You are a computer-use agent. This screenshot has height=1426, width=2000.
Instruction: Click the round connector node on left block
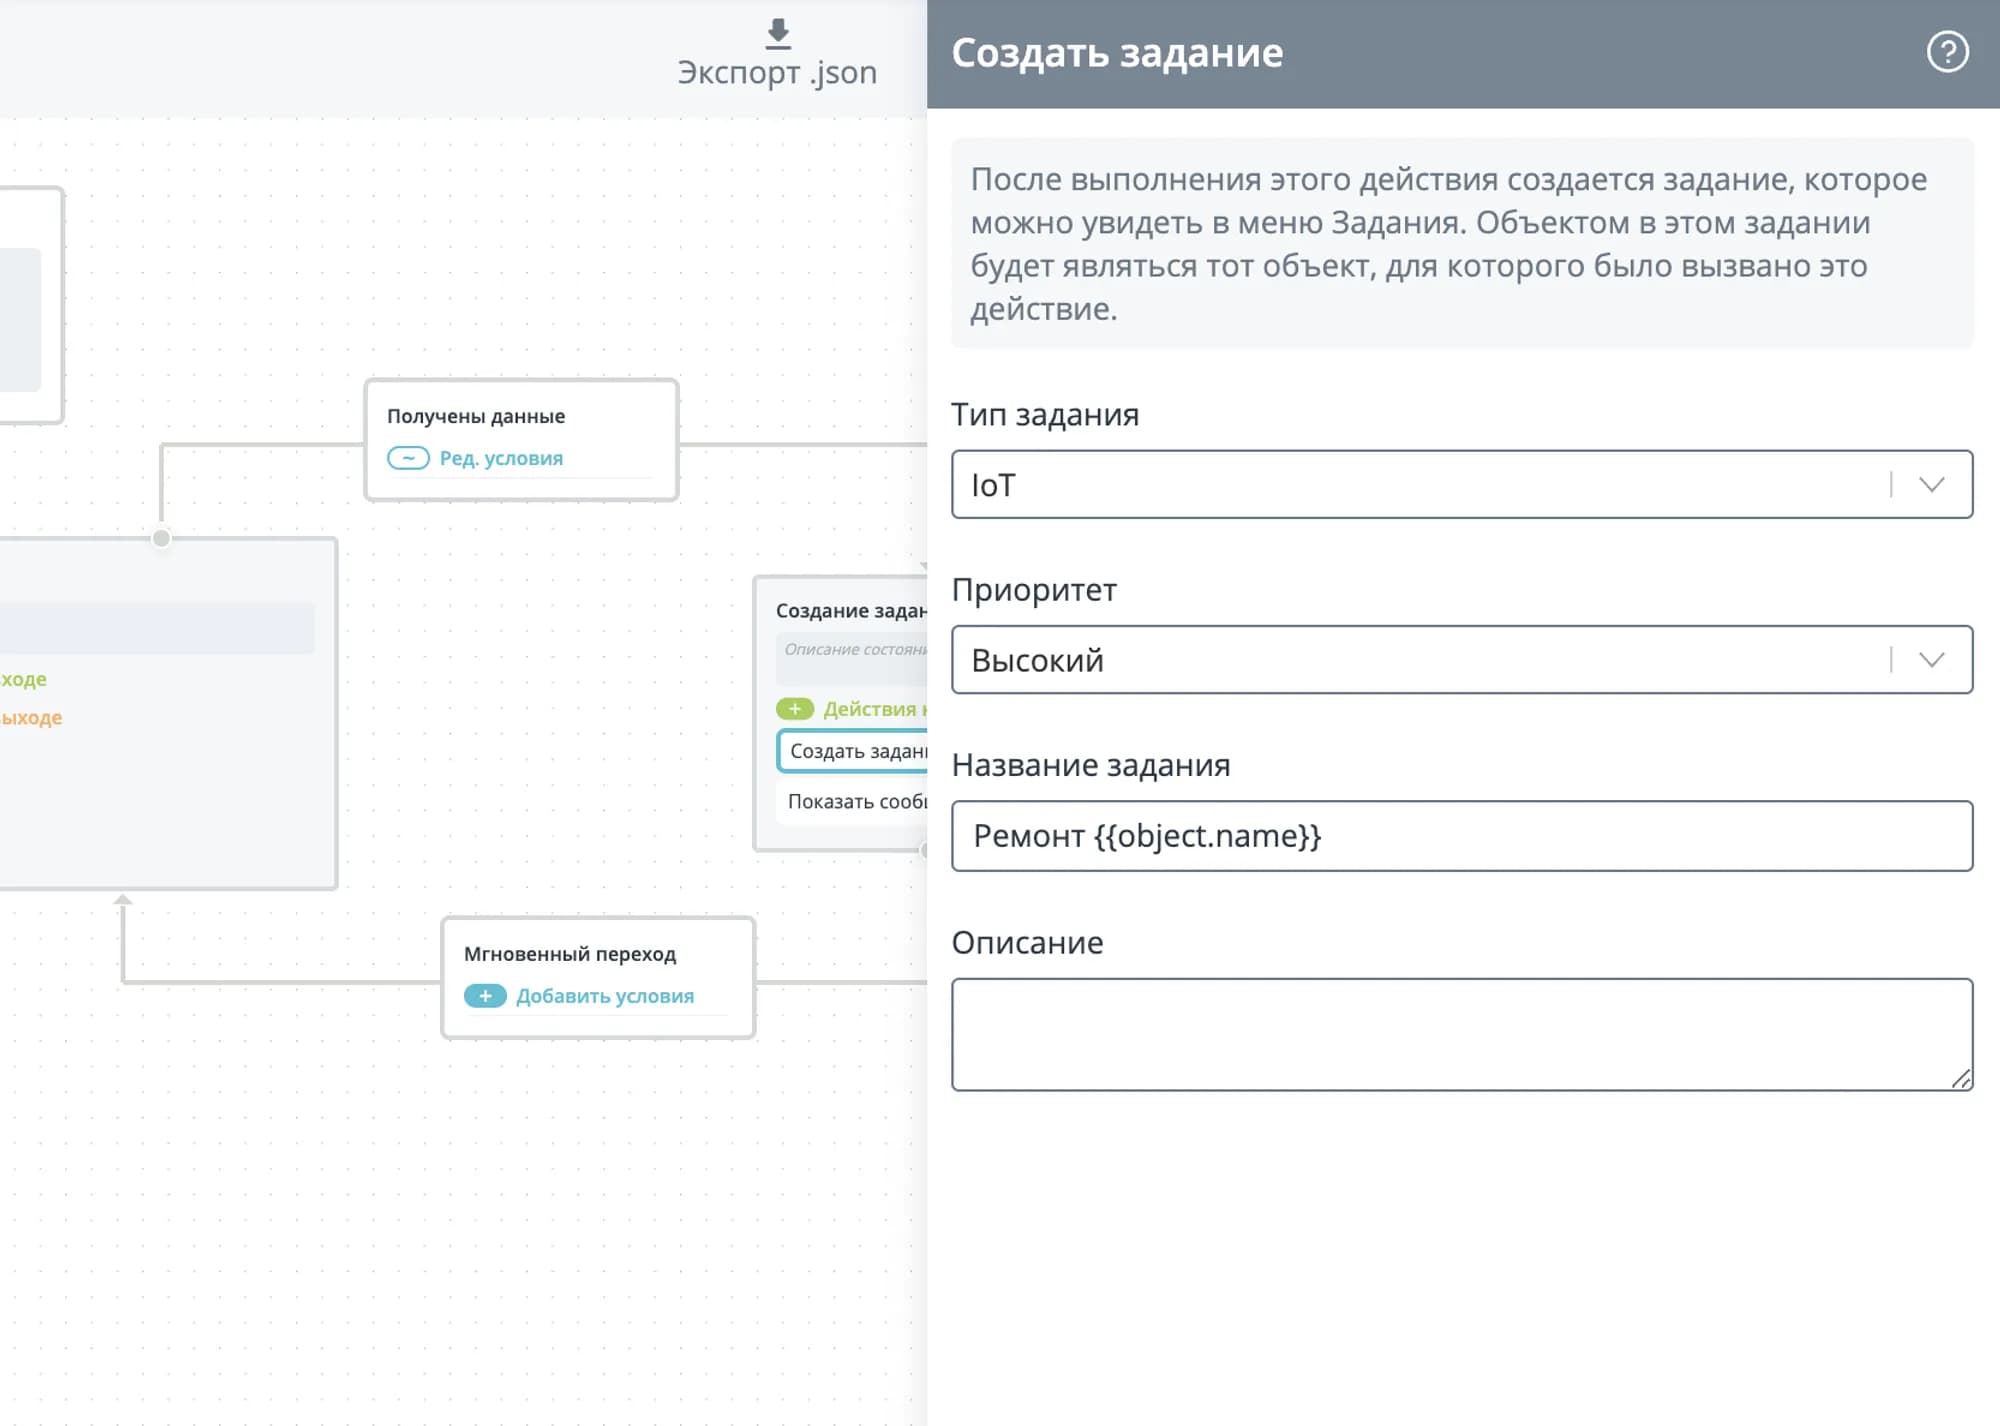tap(161, 538)
